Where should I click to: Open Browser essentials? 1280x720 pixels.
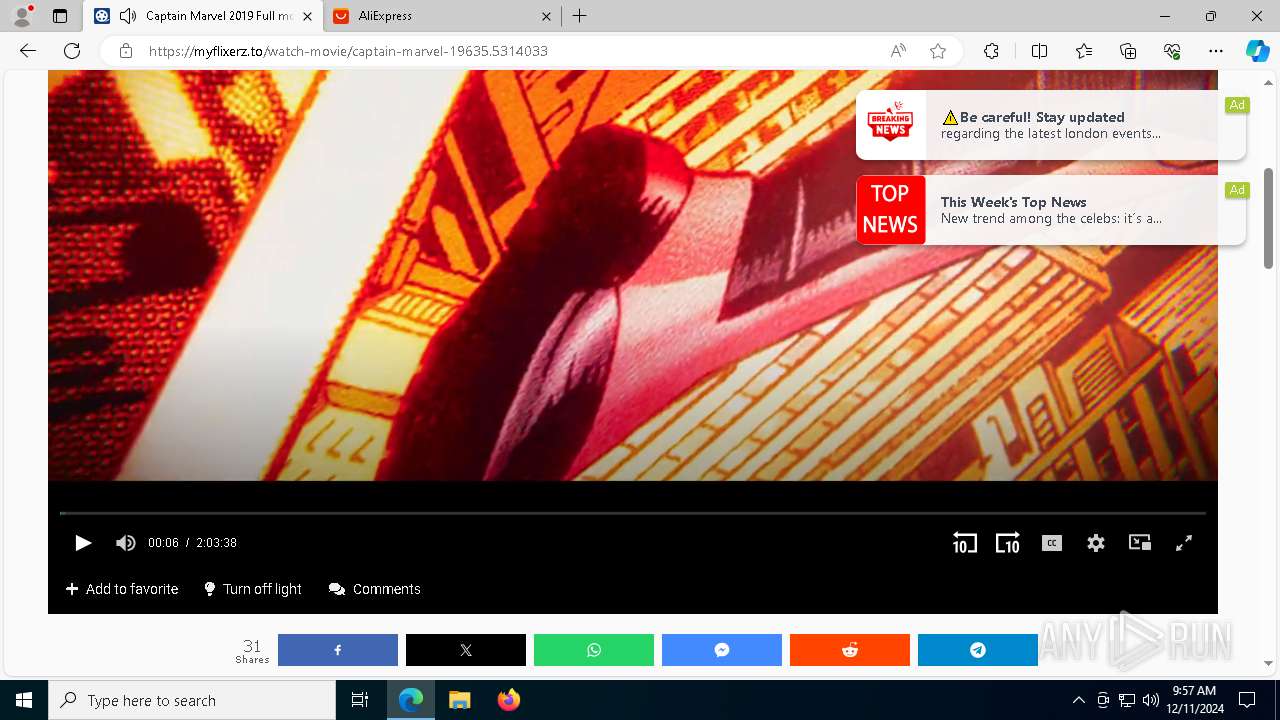(1172, 51)
